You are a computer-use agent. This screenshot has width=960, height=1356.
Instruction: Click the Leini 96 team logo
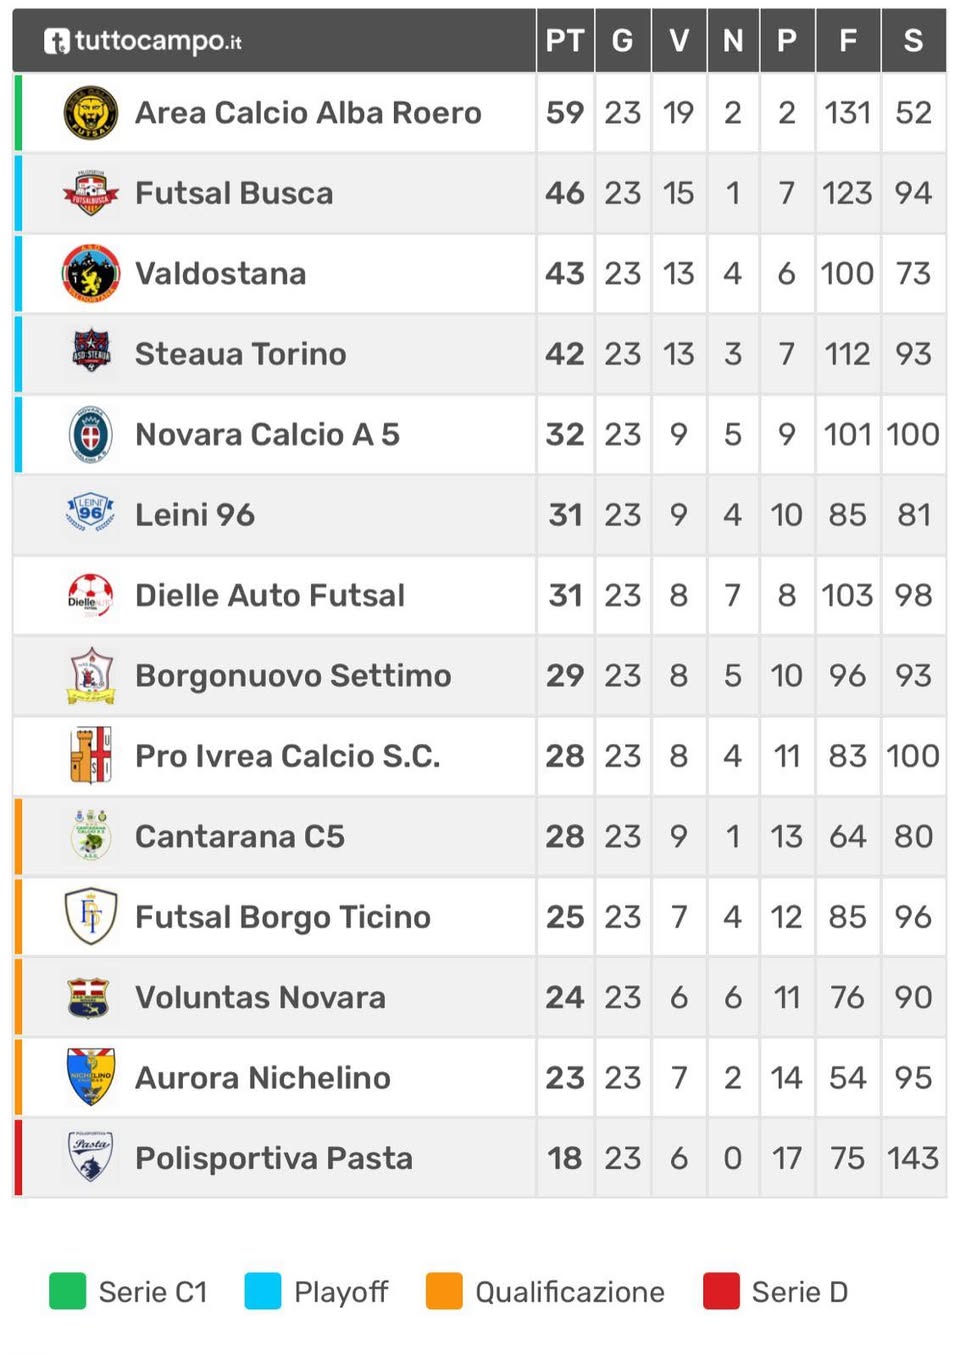(x=91, y=514)
